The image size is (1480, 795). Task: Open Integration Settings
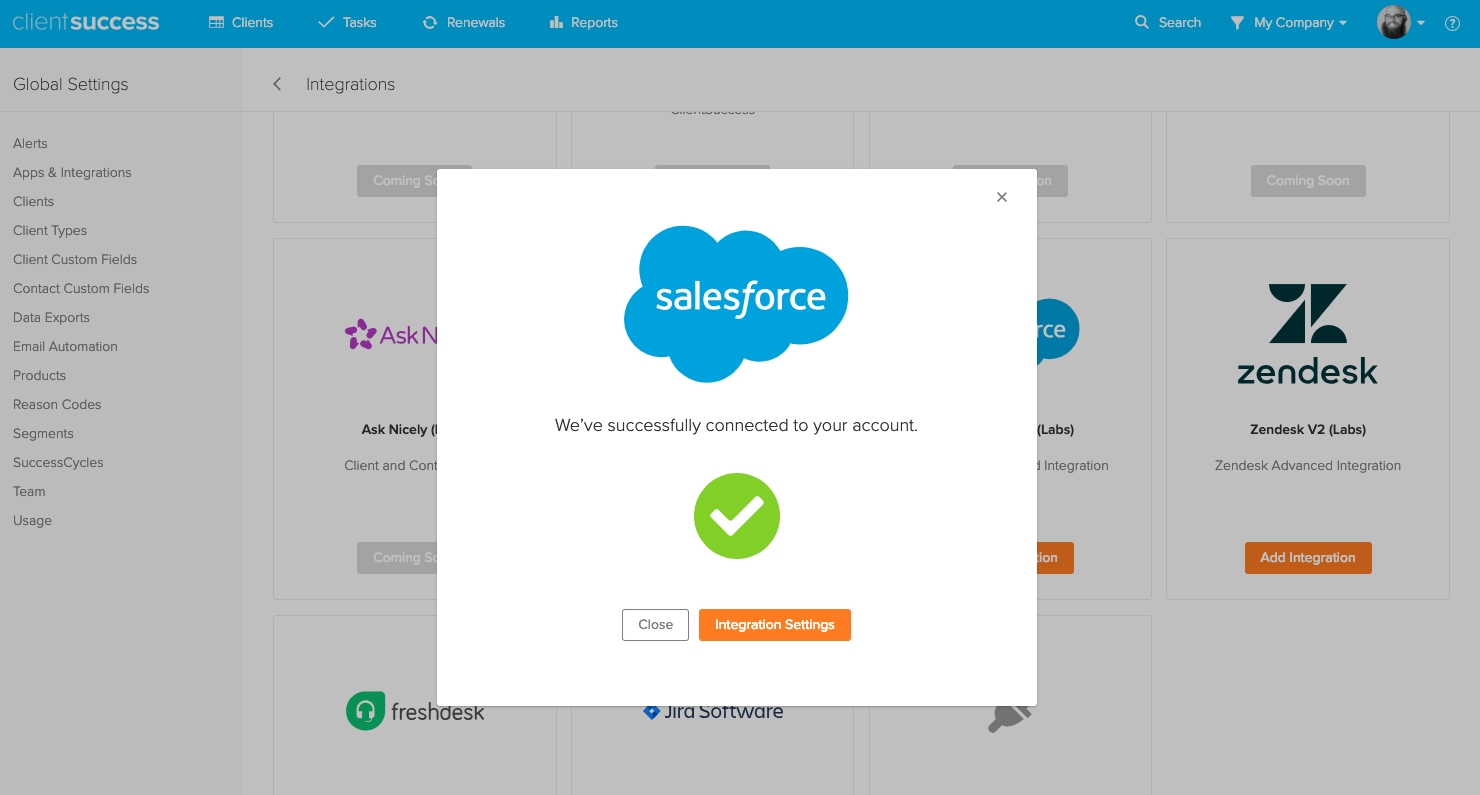[775, 624]
